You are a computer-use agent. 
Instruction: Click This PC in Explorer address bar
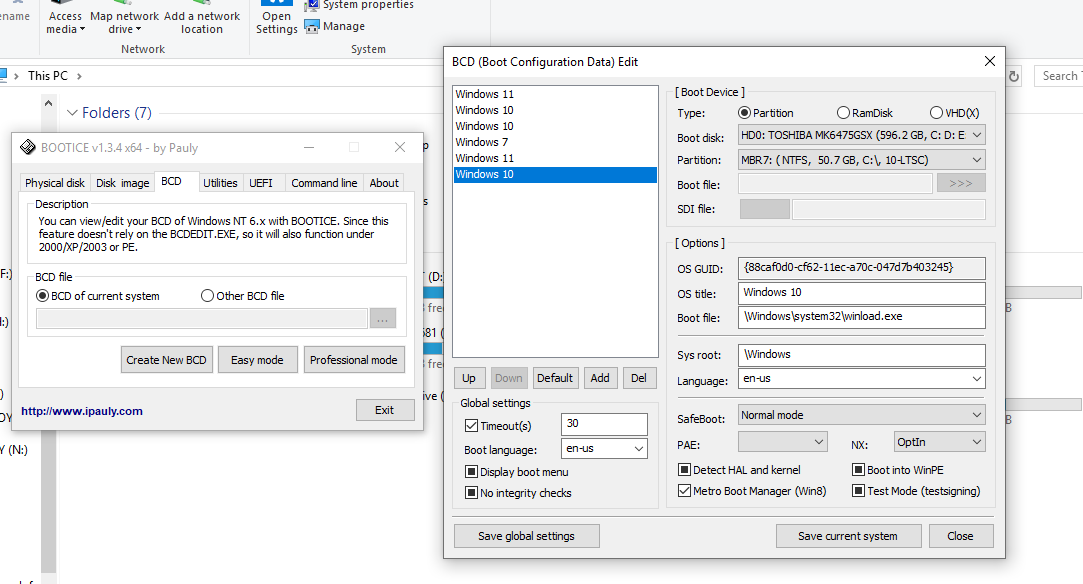click(x=48, y=76)
